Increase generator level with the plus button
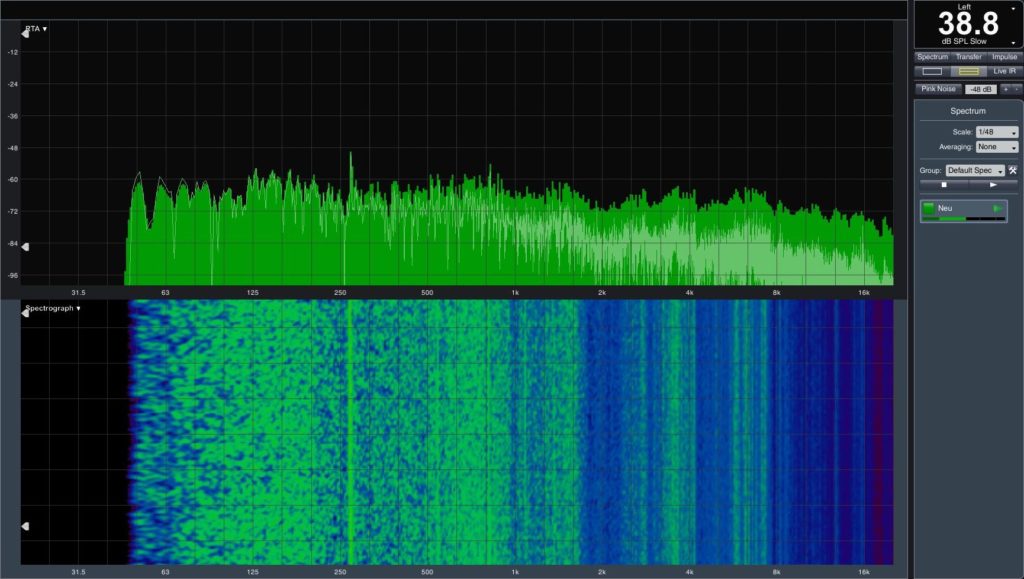This screenshot has width=1024, height=579. (1006, 89)
